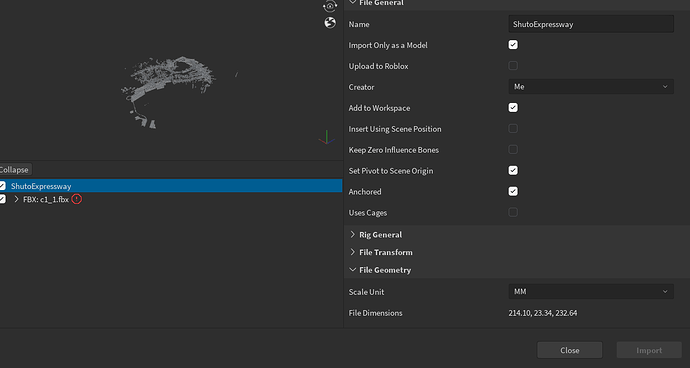This screenshot has width=690, height=368.
Task: Toggle Set Pivot to Scene Origin checkbox
Action: 513,170
